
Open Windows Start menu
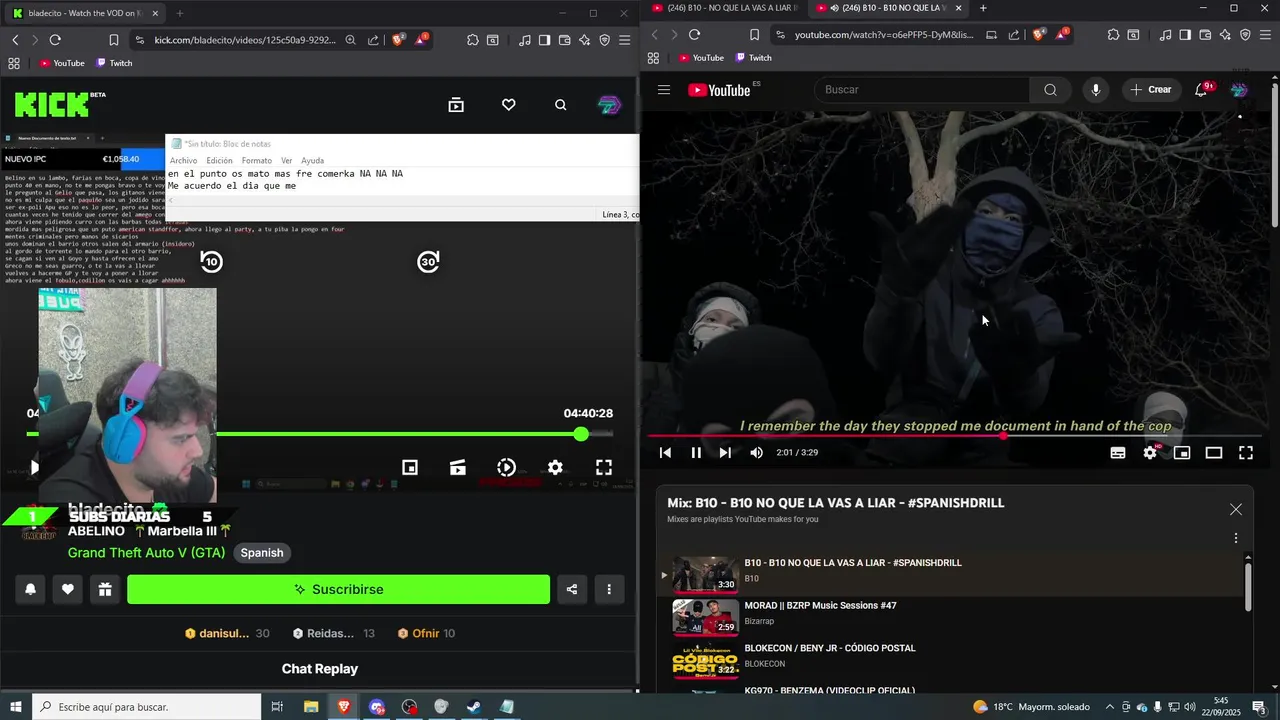16,707
